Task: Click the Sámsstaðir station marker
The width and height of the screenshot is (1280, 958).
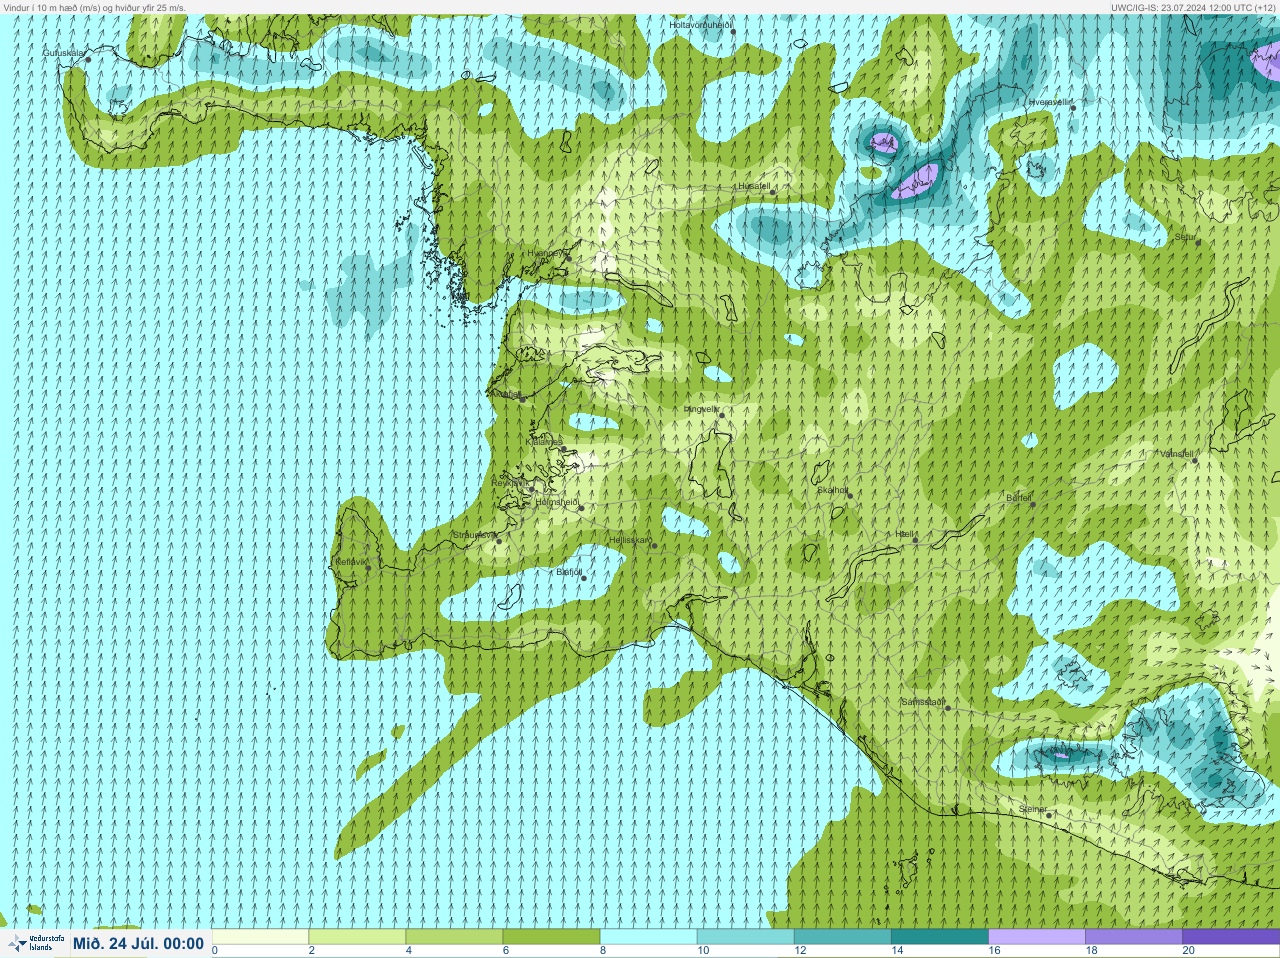Action: pyautogui.click(x=948, y=708)
